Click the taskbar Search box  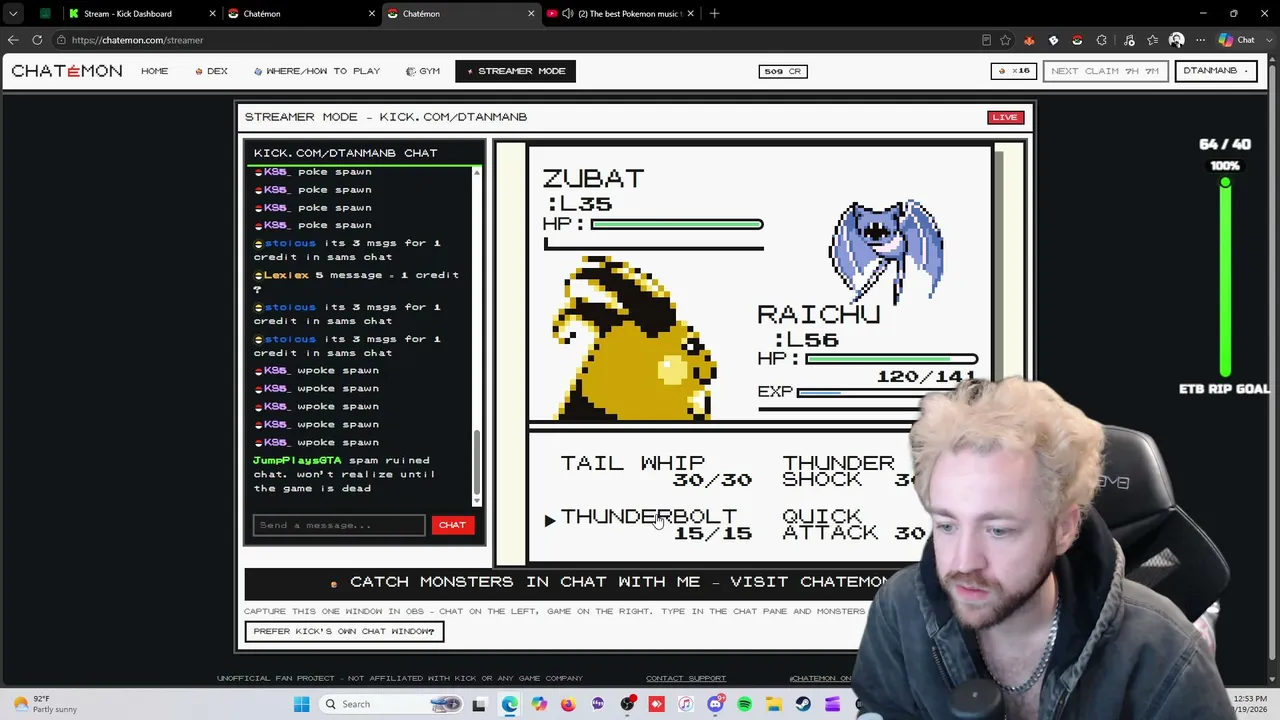(x=390, y=704)
